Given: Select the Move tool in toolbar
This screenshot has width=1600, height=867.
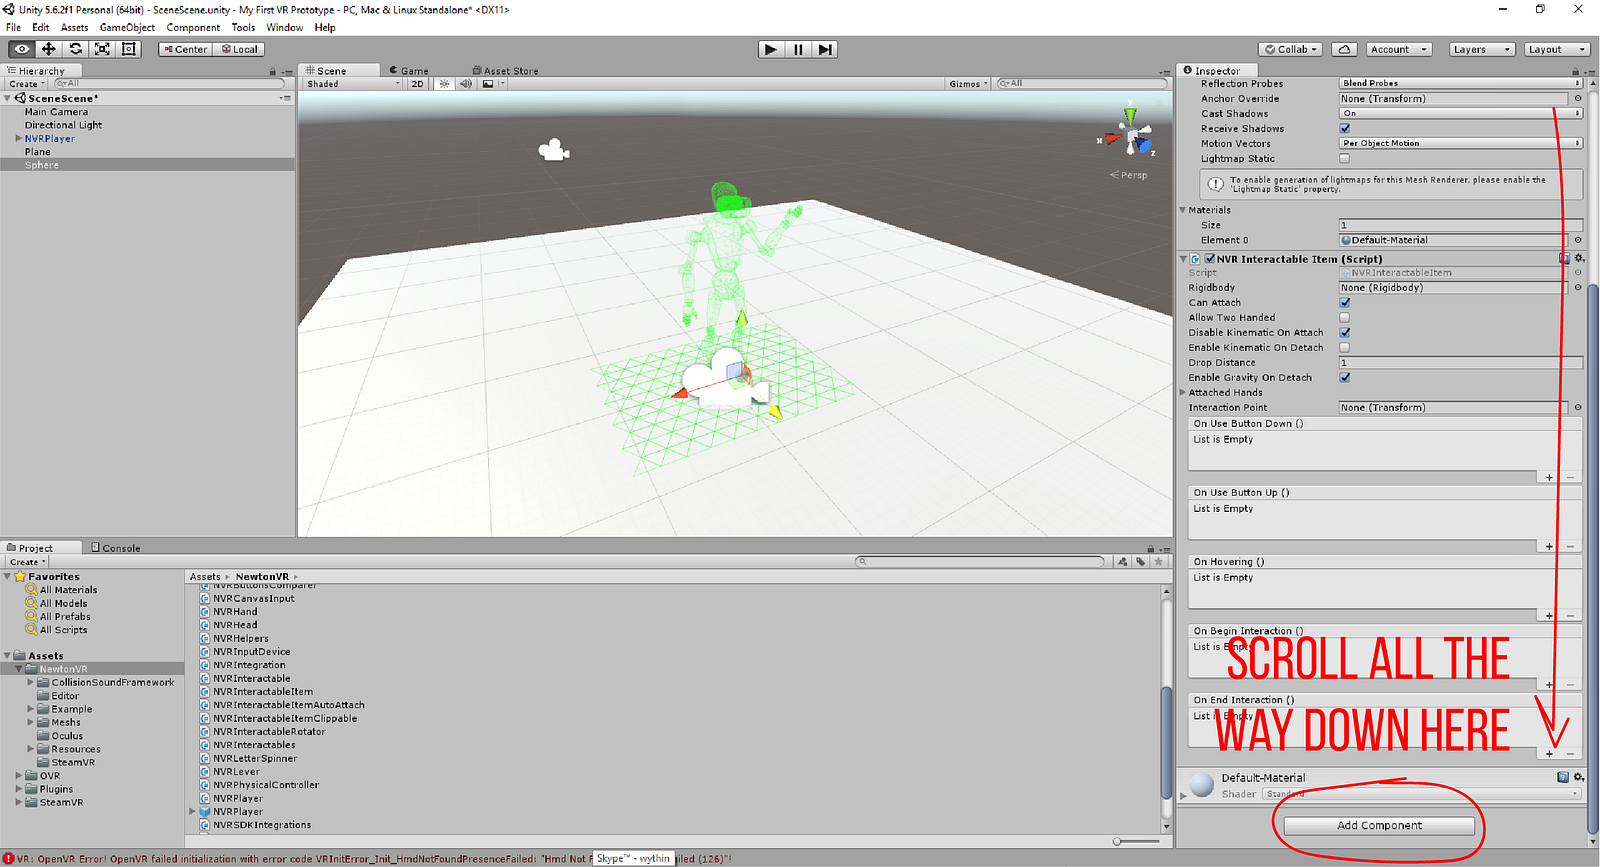Looking at the screenshot, I should pos(48,49).
